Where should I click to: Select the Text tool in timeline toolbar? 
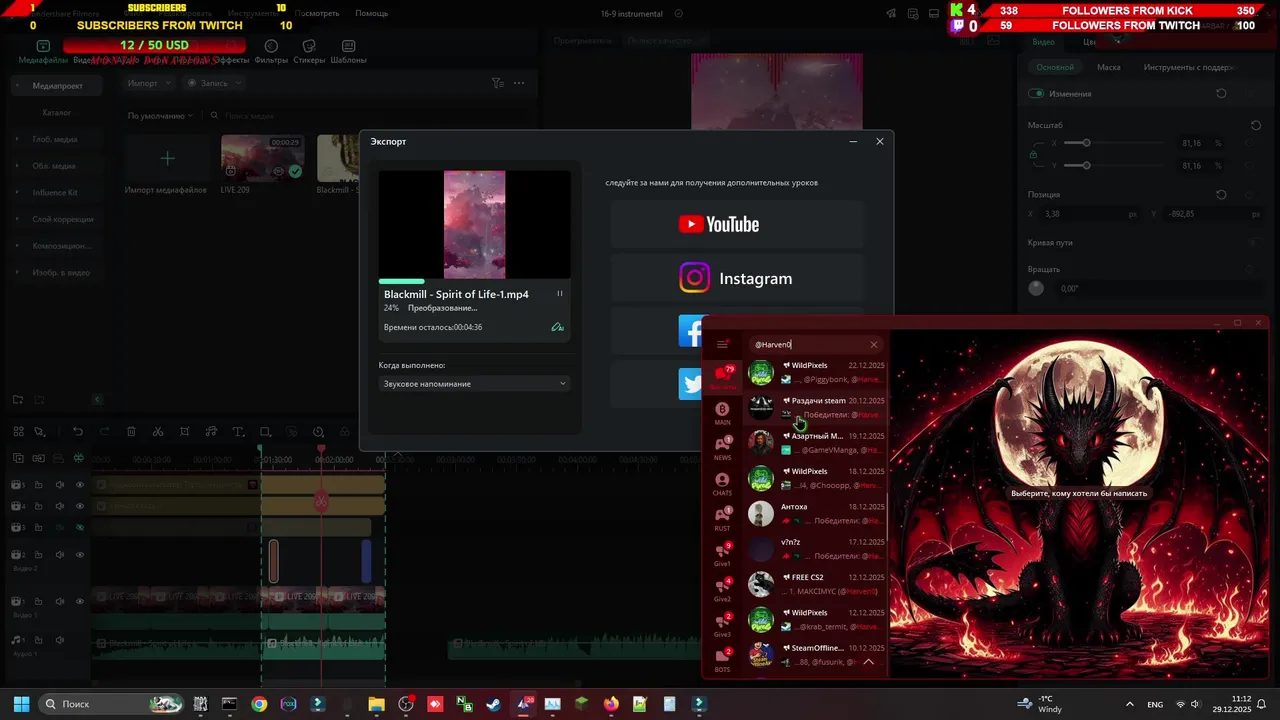(238, 431)
